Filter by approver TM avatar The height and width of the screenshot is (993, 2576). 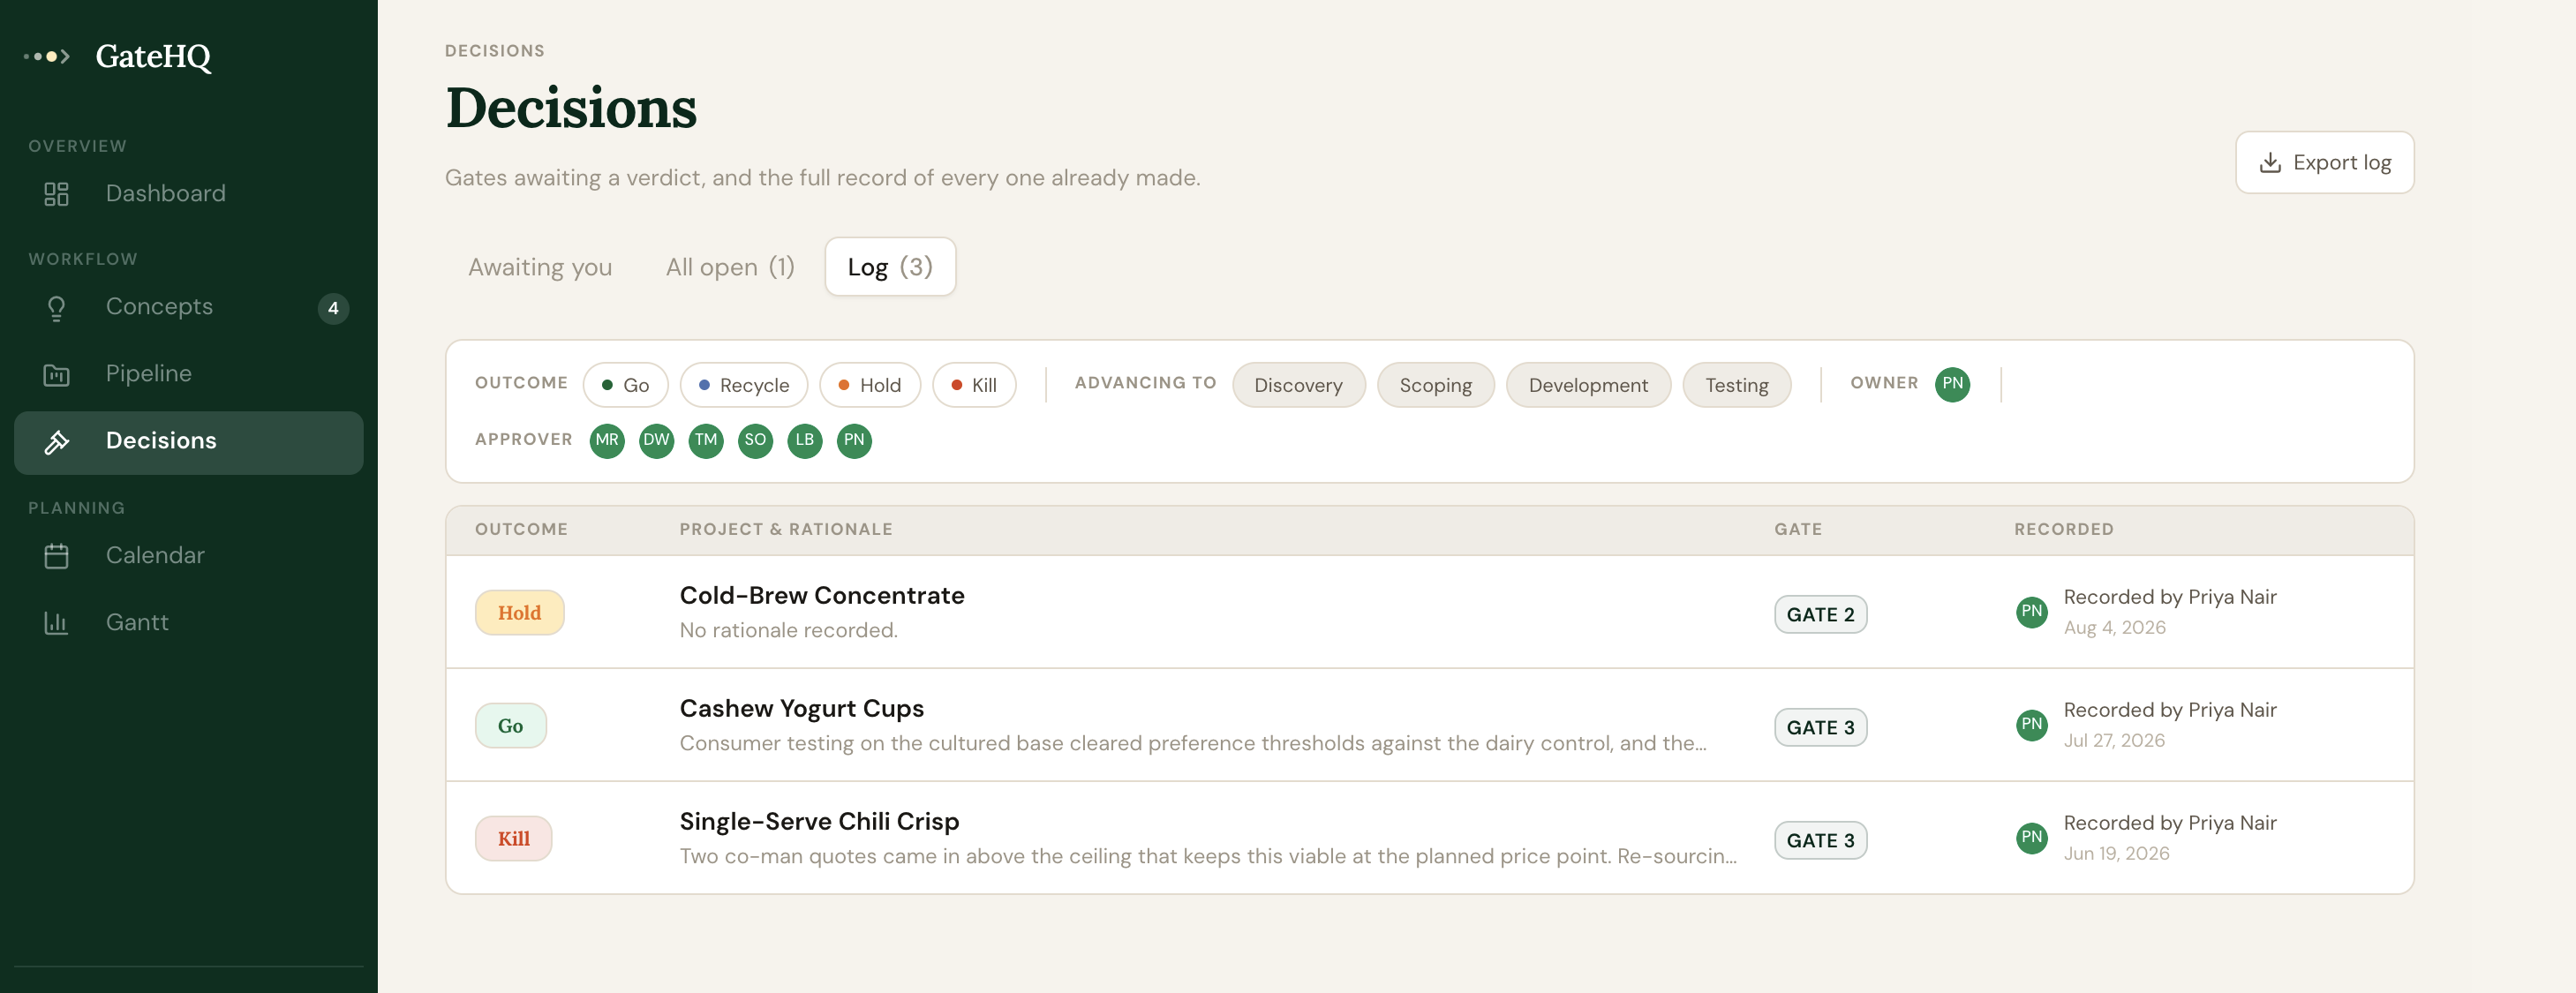click(x=706, y=440)
